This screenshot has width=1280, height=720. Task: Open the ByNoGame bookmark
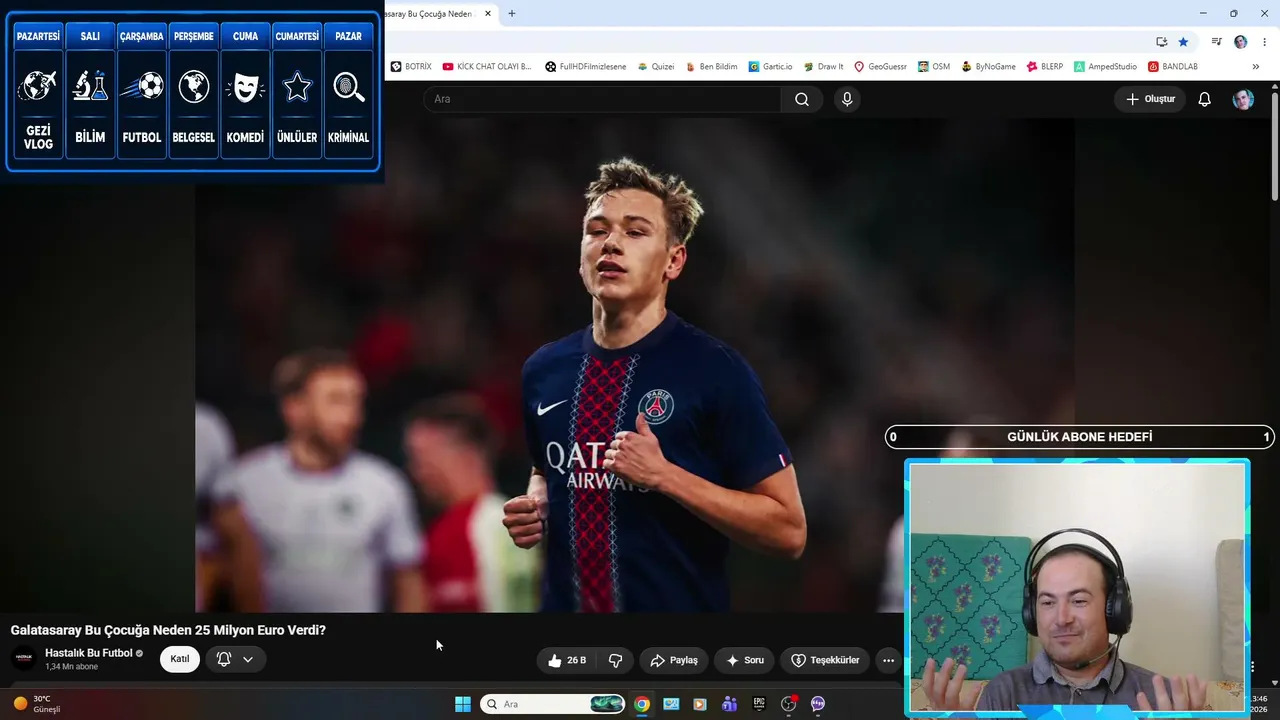tap(988, 67)
